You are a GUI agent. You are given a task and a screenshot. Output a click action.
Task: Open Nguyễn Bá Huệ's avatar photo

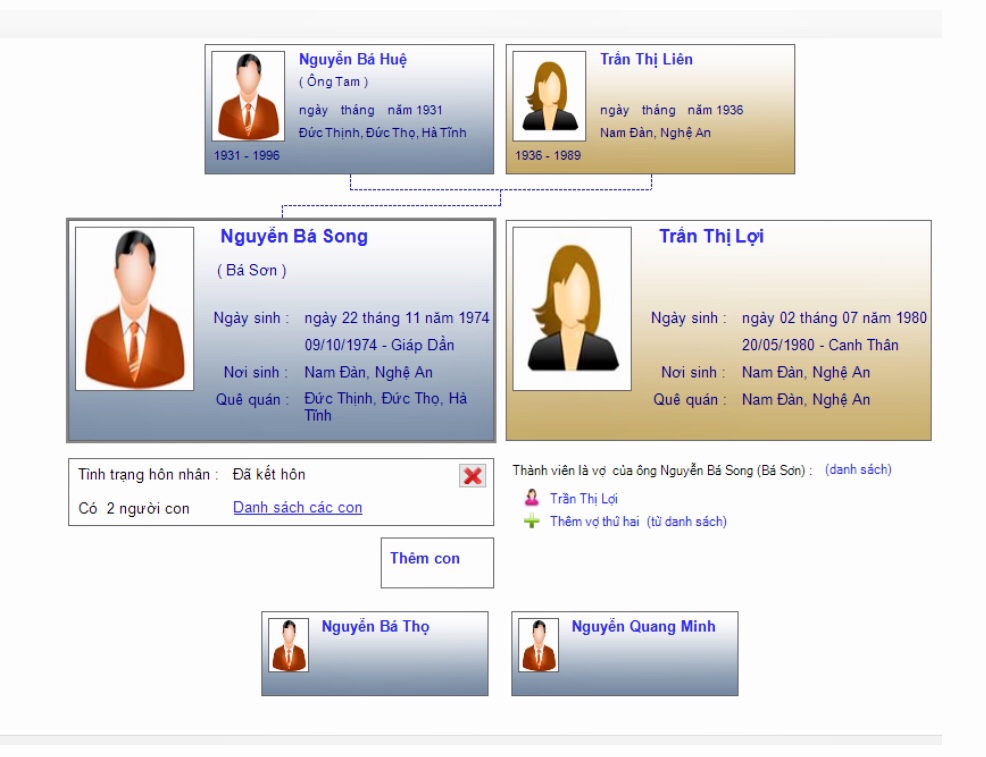(248, 96)
